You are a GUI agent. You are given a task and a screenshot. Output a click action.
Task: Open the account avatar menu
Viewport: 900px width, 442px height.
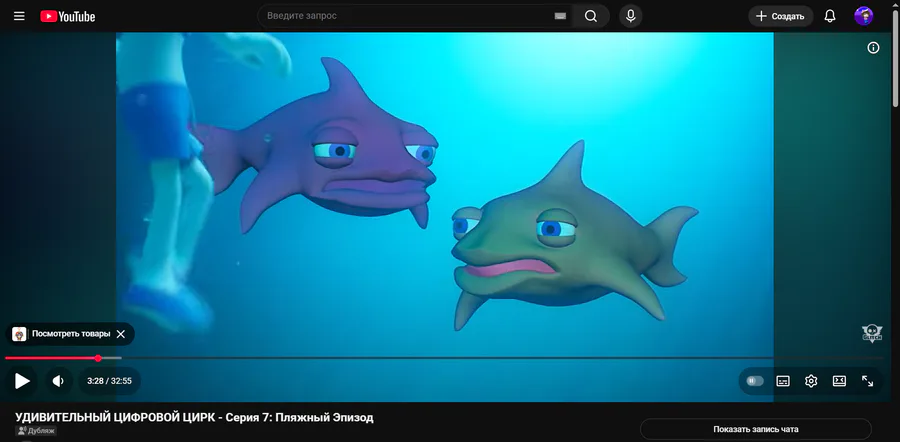tap(863, 16)
